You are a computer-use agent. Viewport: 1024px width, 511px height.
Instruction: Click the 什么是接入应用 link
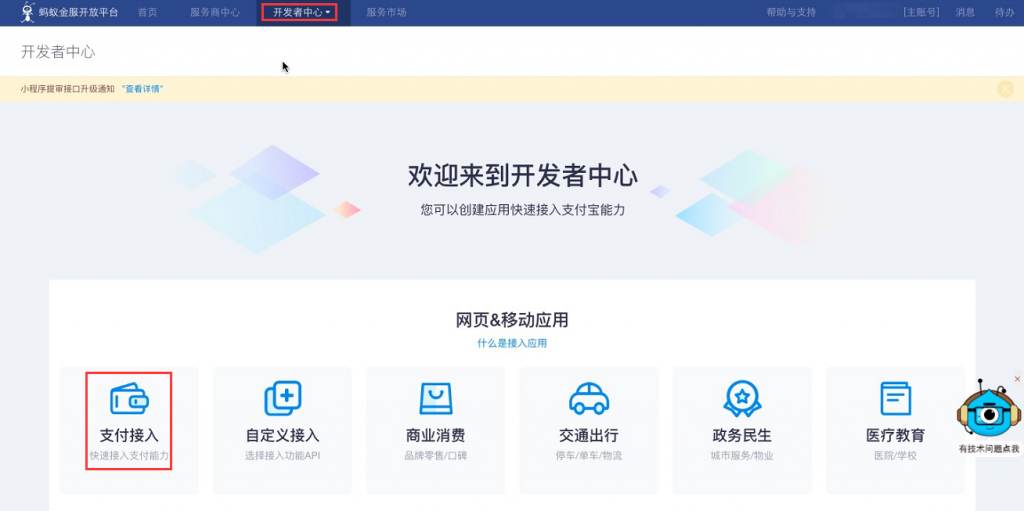512,343
